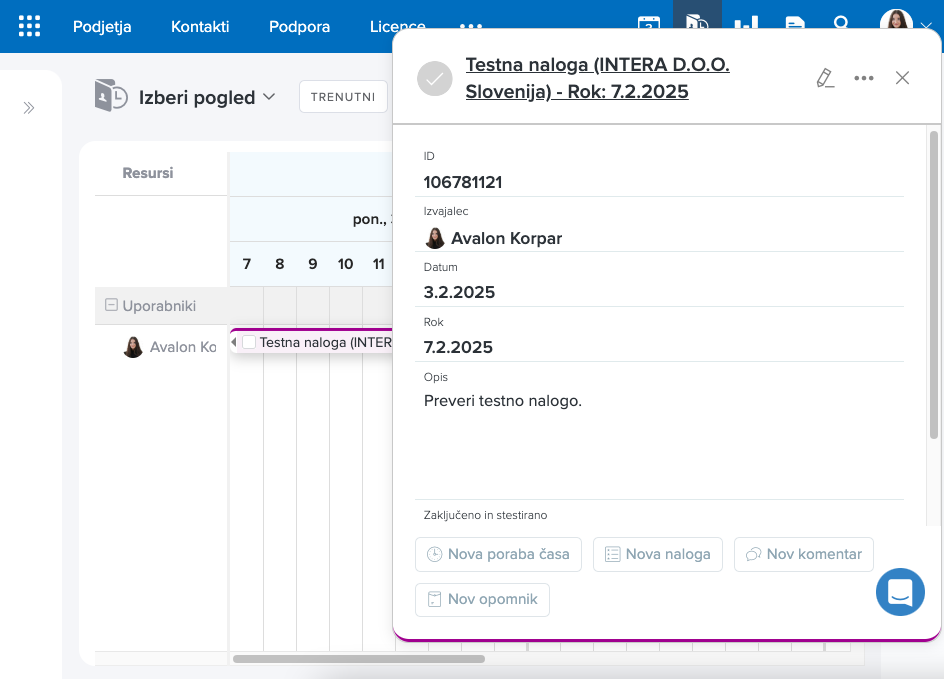Collapse the Uporabniki group
This screenshot has width=944, height=679.
[112, 306]
